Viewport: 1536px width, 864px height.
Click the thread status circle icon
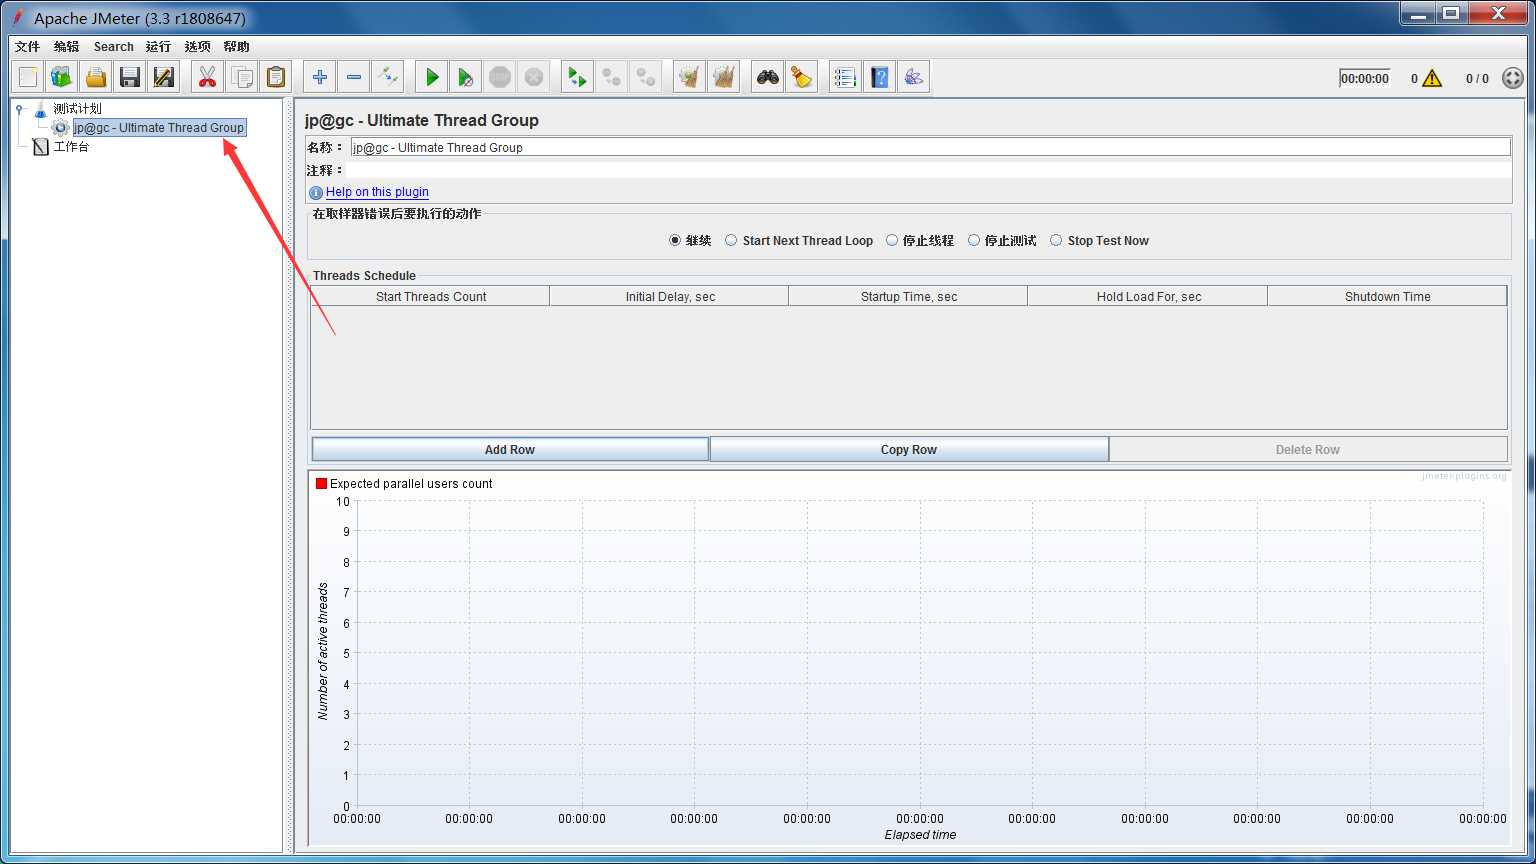click(x=1513, y=78)
